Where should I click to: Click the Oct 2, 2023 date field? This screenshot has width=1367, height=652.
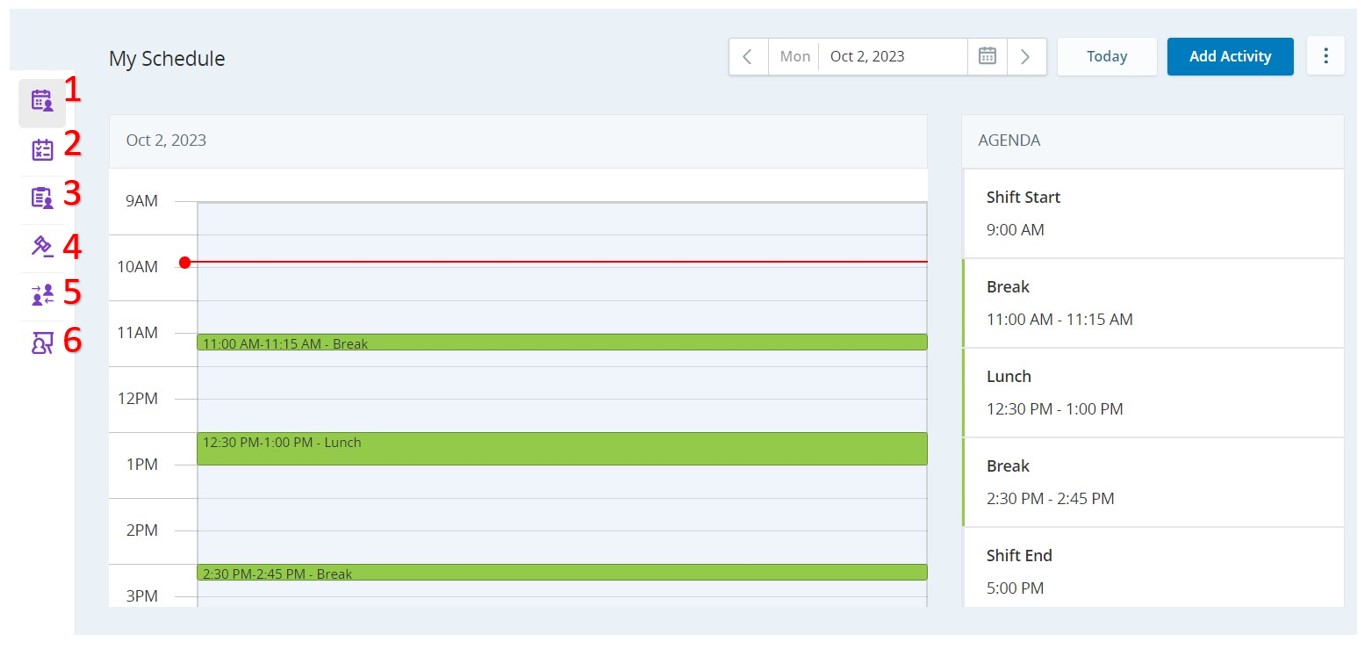pyautogui.click(x=890, y=57)
